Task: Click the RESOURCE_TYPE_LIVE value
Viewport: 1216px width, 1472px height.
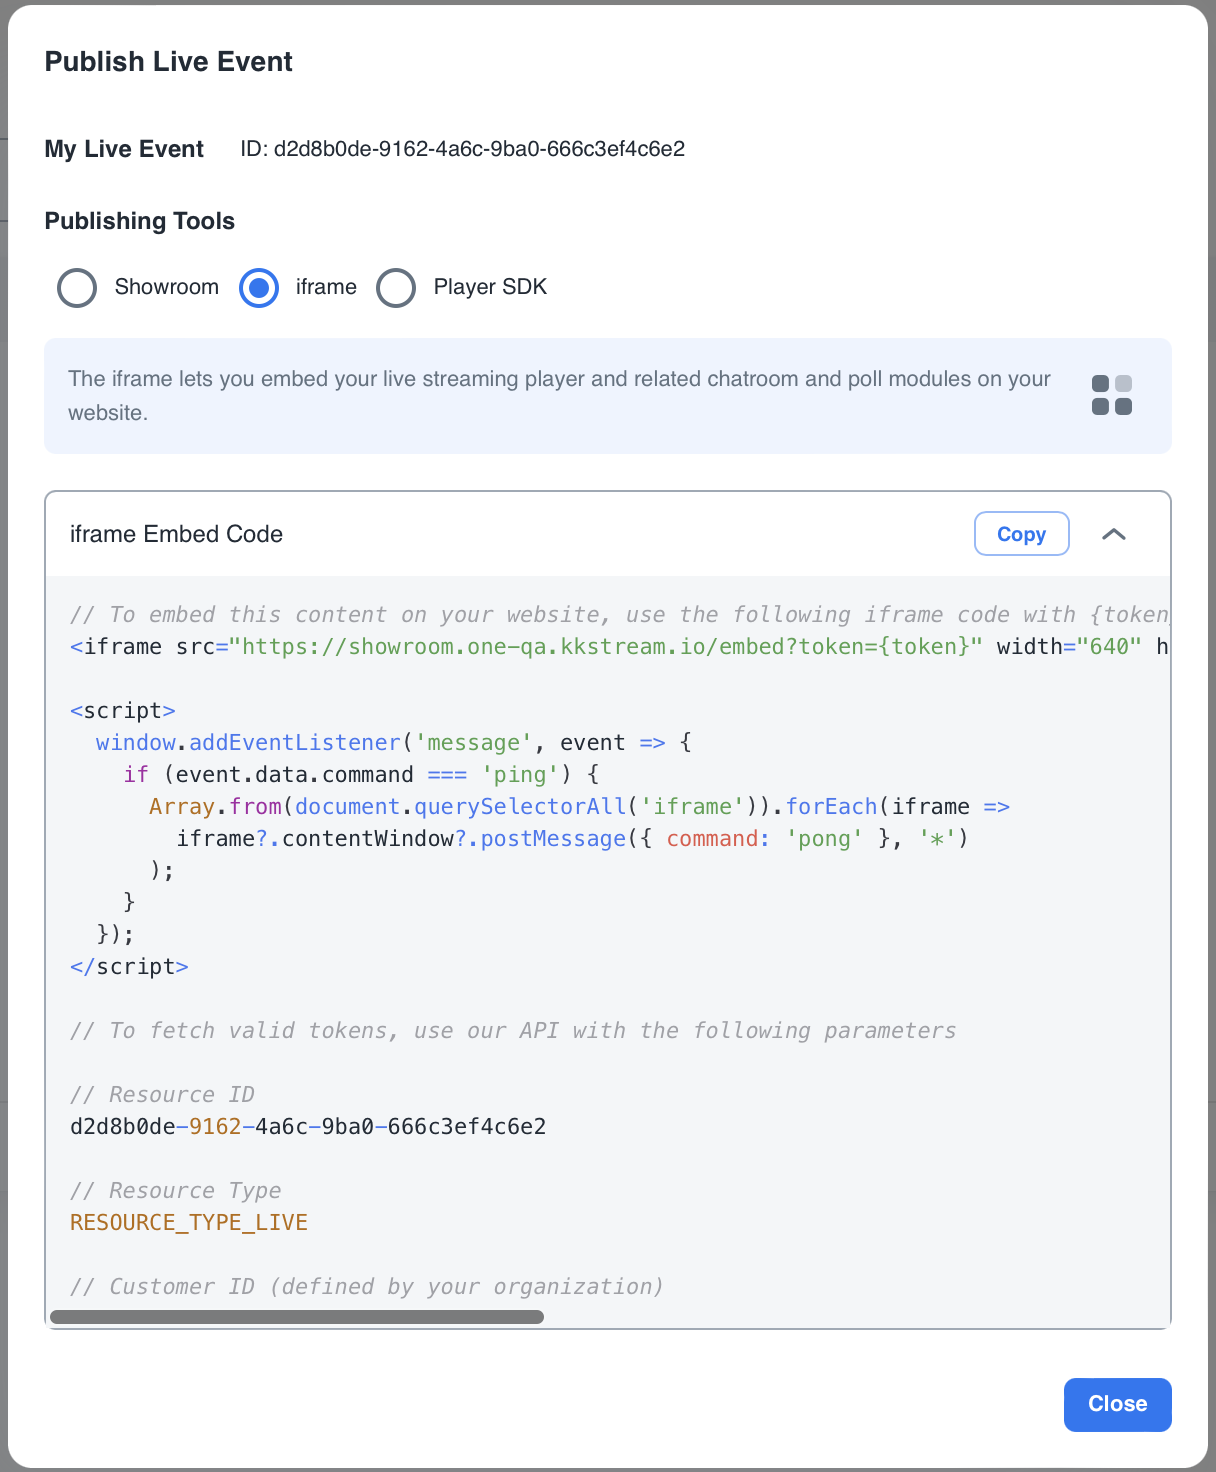Action: [189, 1223]
